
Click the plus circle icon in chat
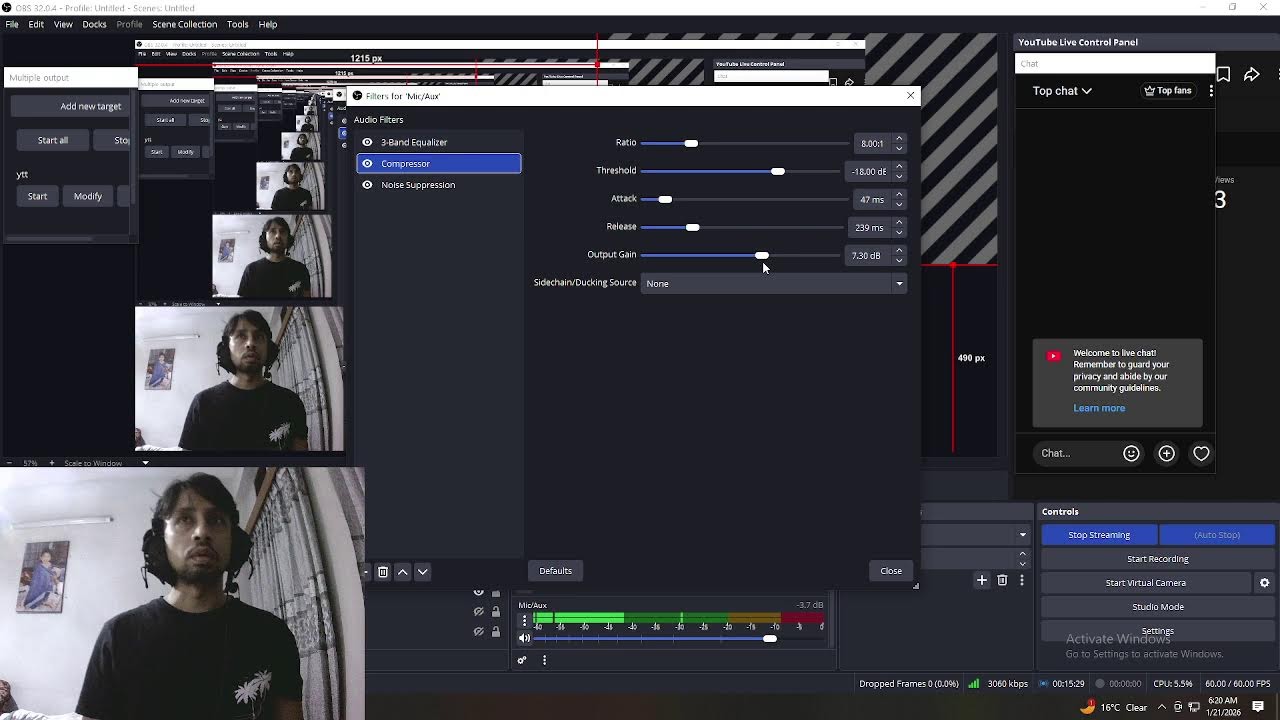click(1166, 453)
